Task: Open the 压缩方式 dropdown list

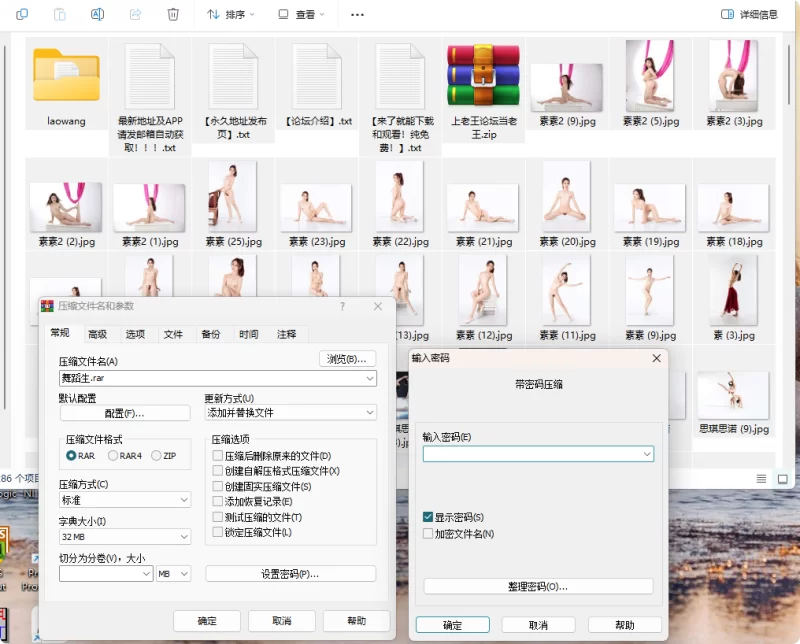Action: (125, 500)
